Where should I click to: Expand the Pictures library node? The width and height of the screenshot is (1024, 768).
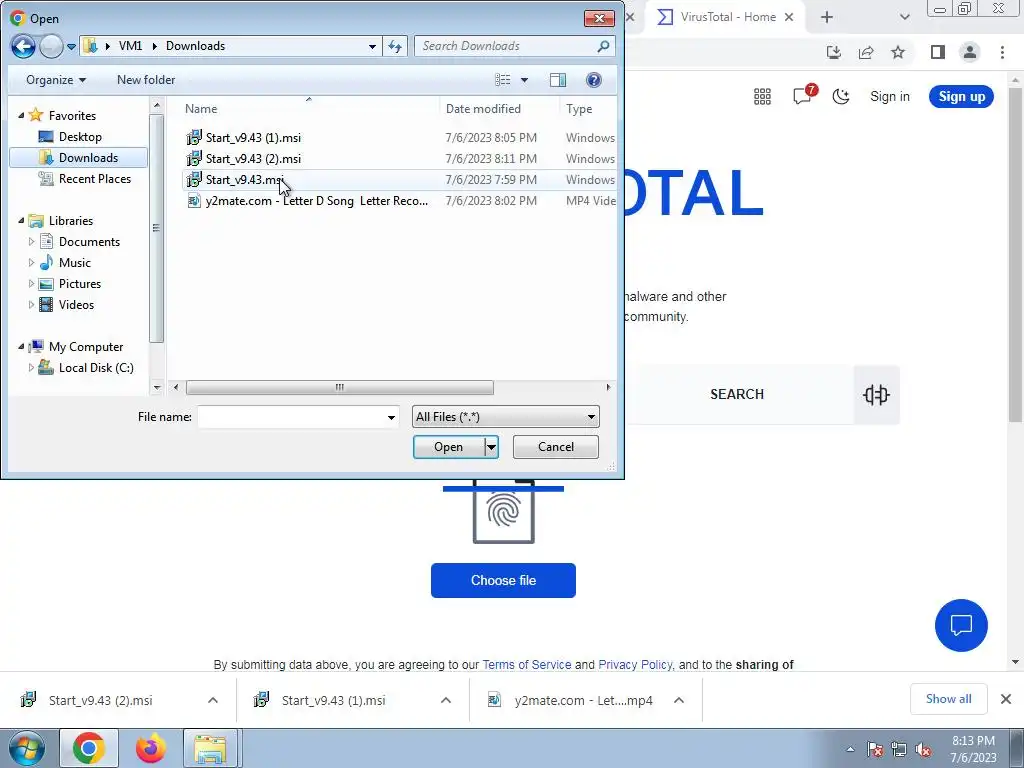tap(31, 283)
